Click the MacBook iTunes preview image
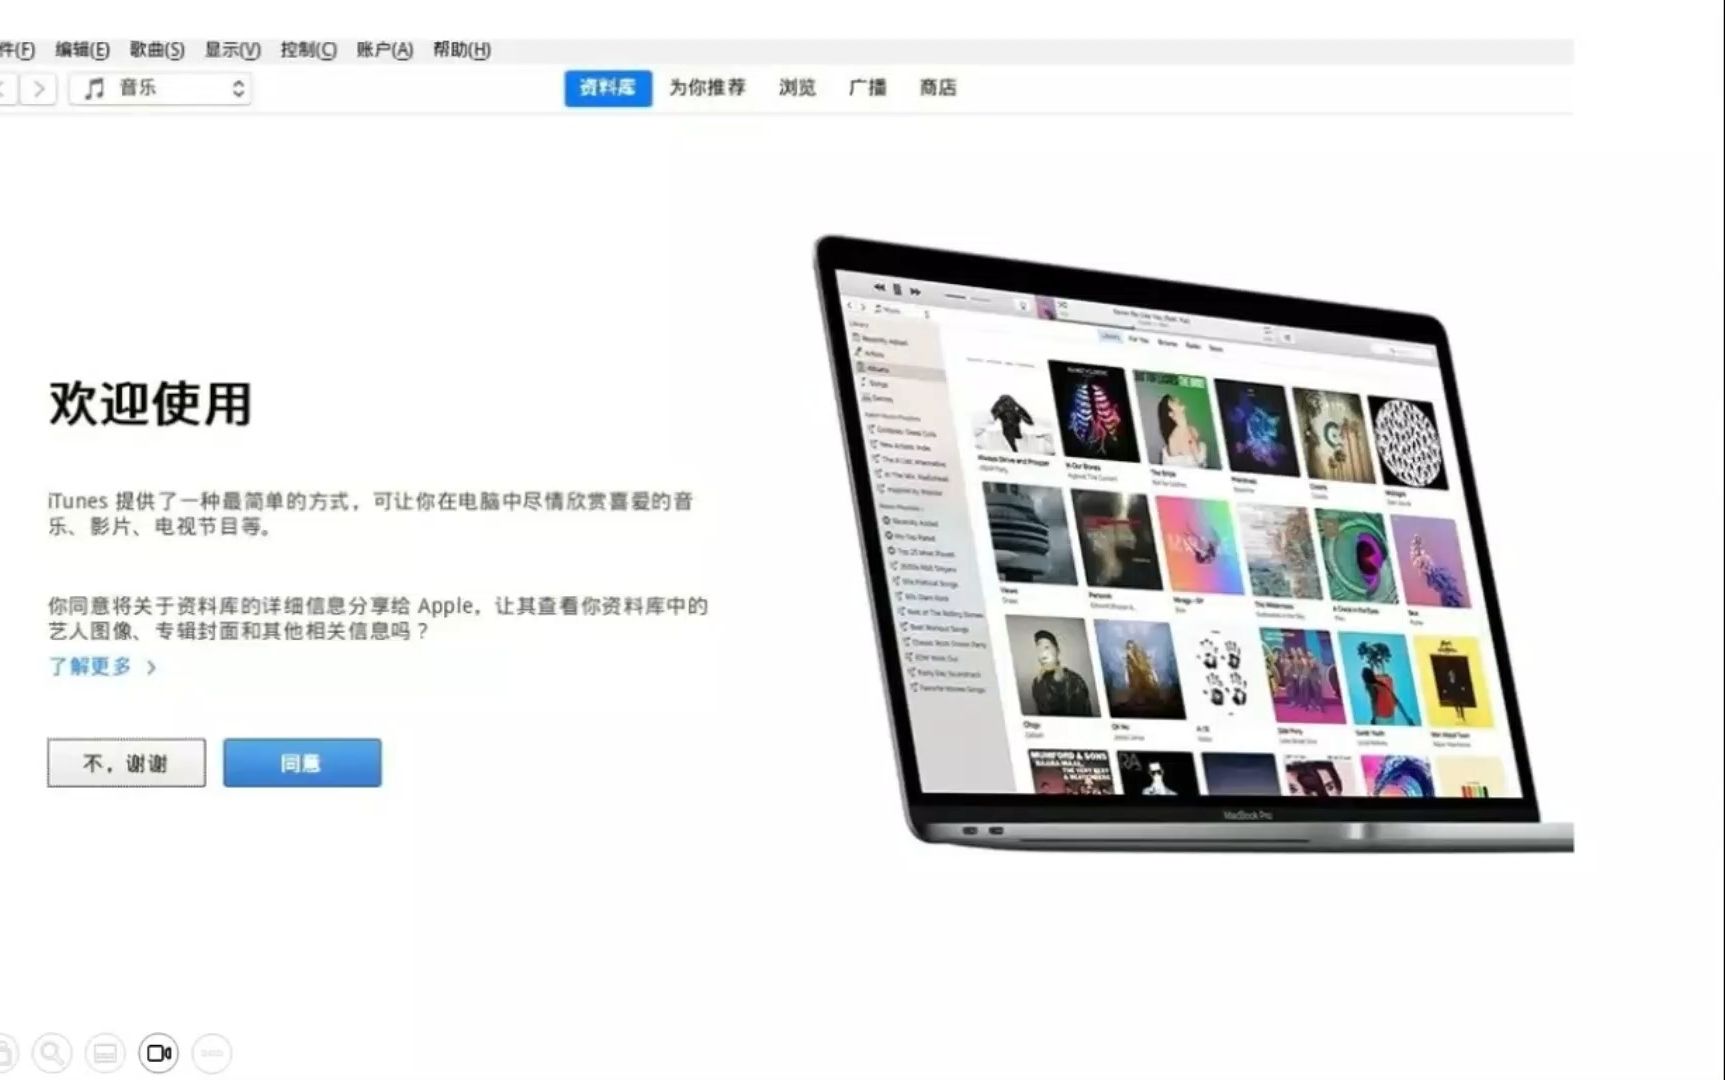This screenshot has width=1725, height=1080. [x=1193, y=545]
